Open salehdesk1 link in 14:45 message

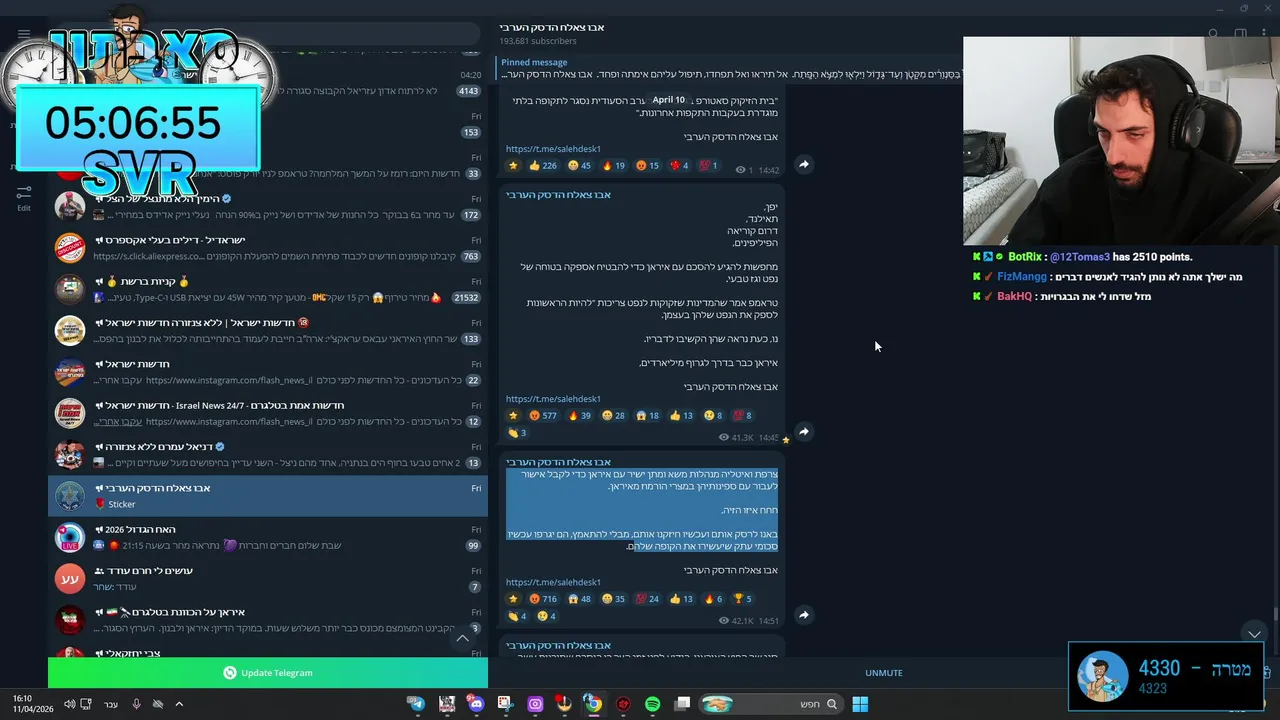(553, 399)
